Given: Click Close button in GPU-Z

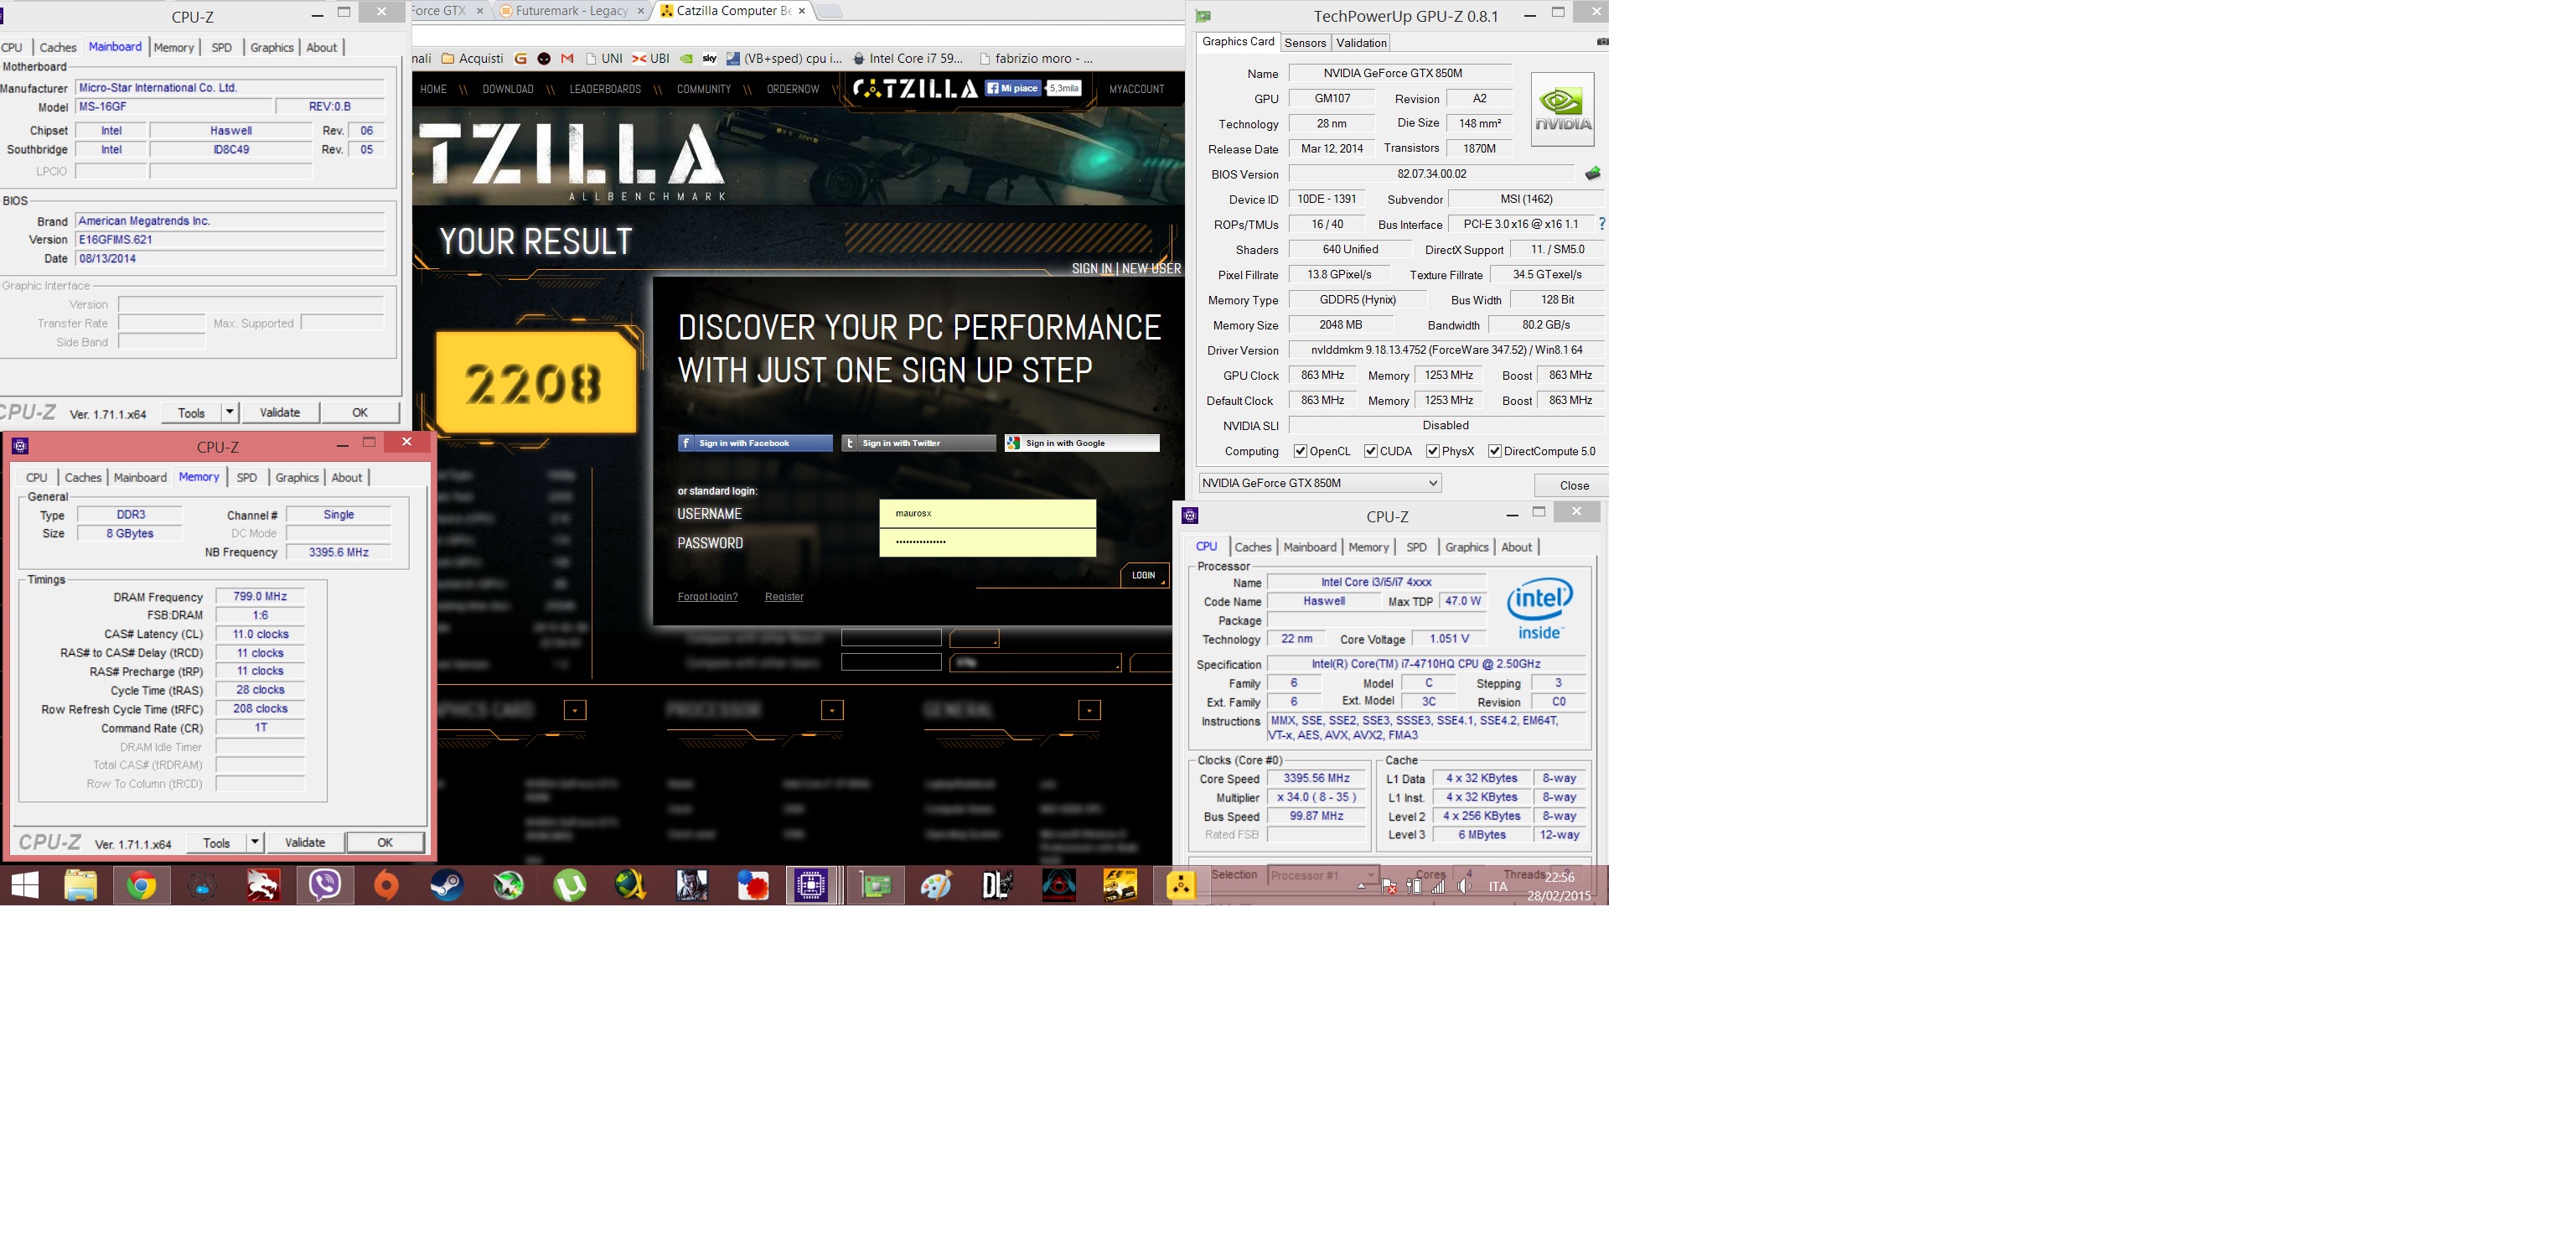Looking at the screenshot, I should (x=1573, y=485).
